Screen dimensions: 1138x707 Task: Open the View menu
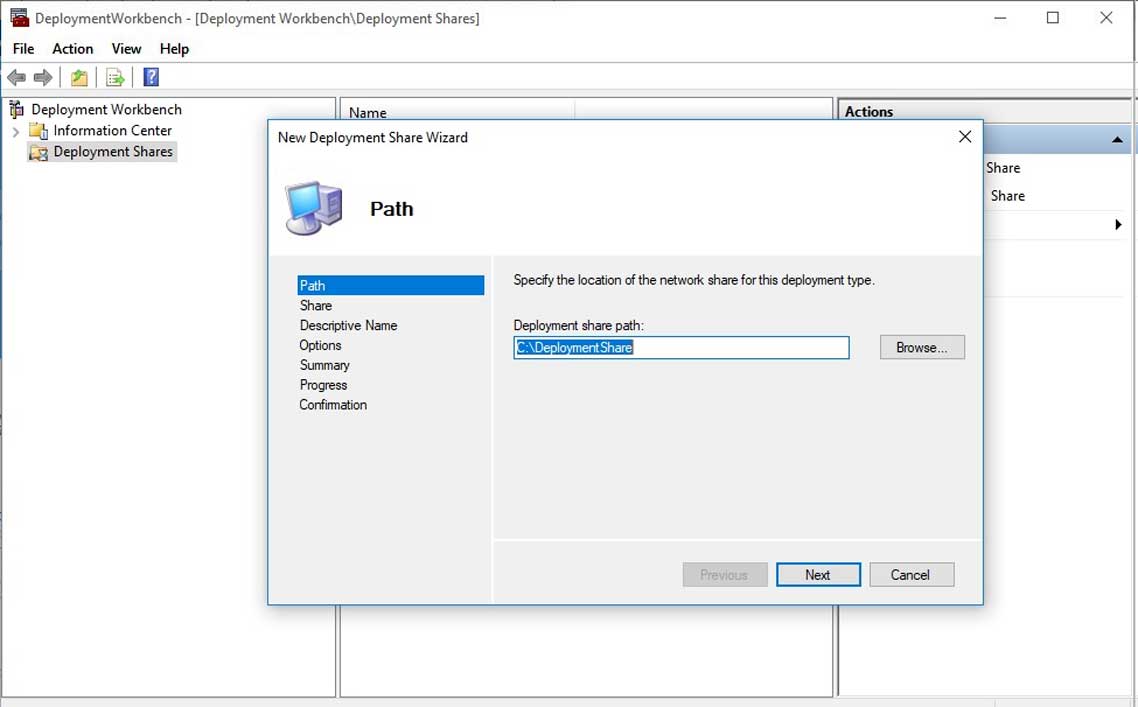[126, 49]
